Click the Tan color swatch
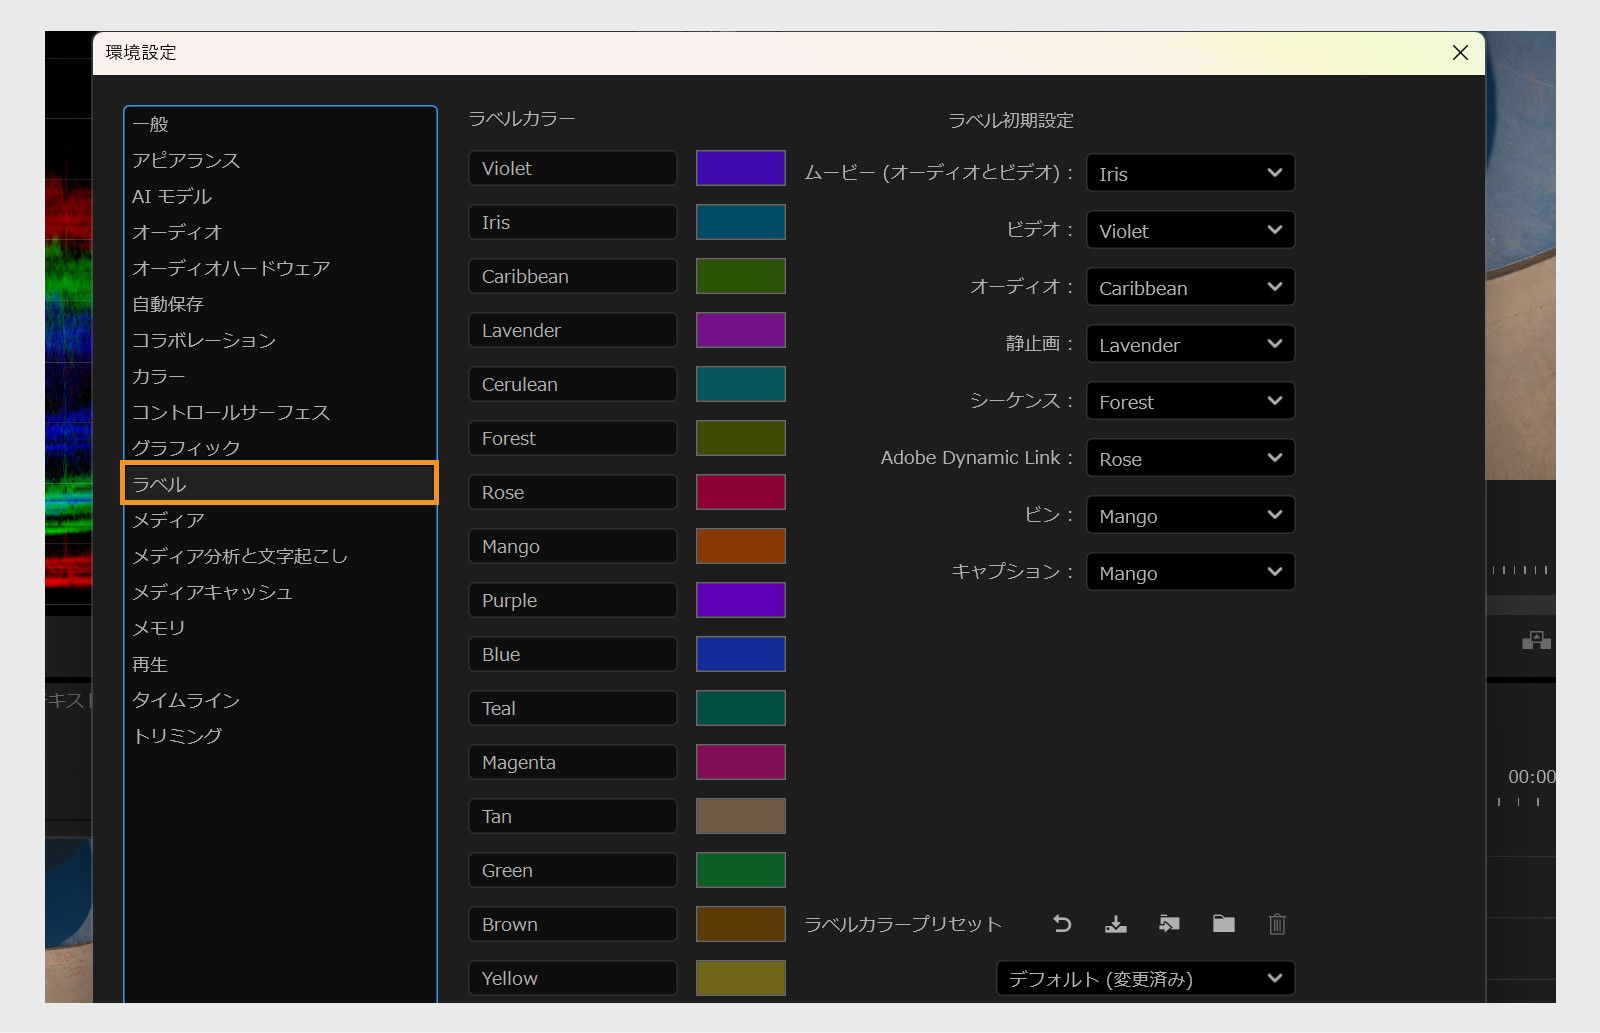The image size is (1600, 1033). click(741, 816)
